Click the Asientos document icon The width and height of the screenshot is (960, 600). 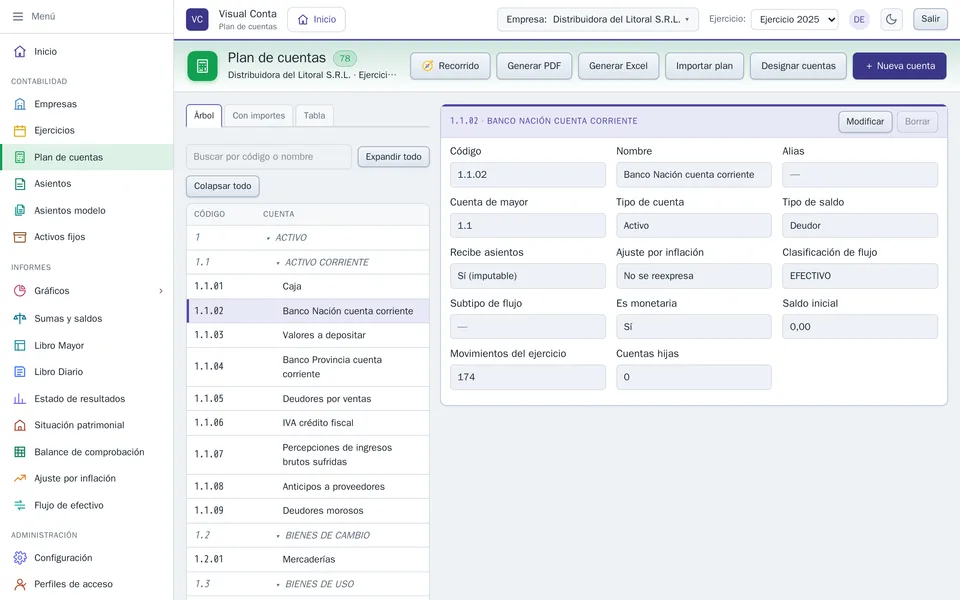20,184
